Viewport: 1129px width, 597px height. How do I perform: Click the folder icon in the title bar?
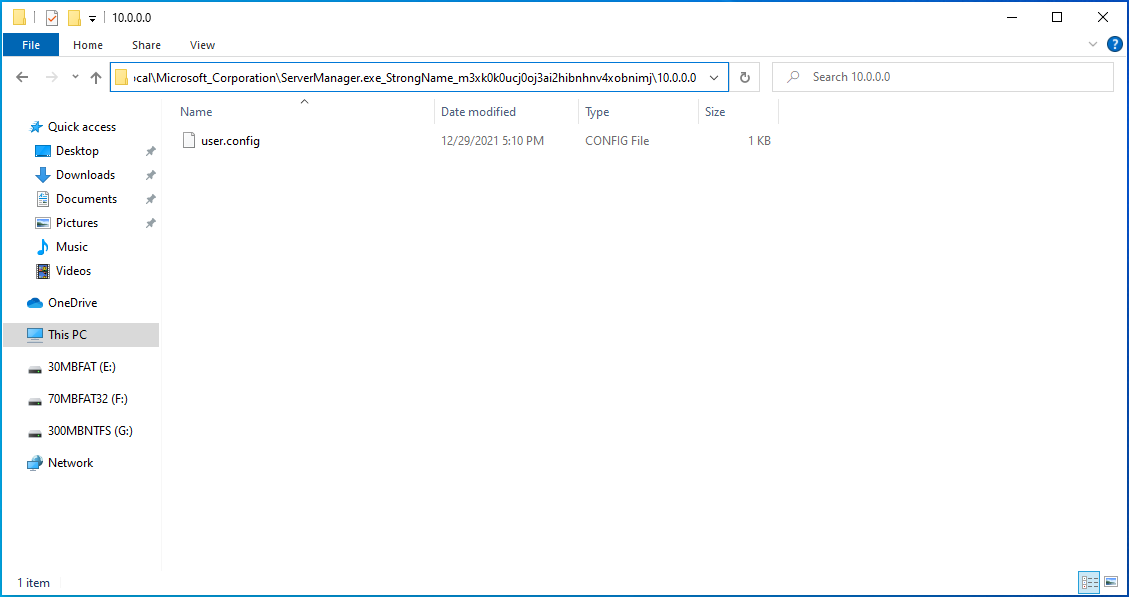(19, 18)
